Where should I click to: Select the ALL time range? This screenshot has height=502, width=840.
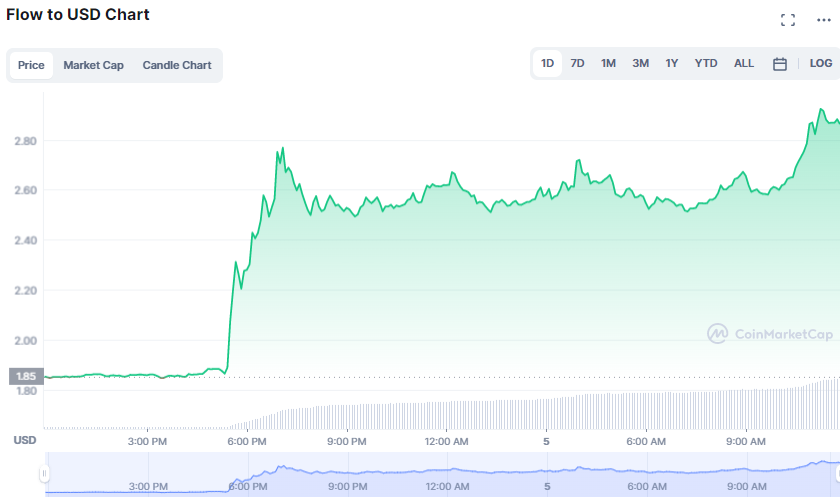pos(744,64)
